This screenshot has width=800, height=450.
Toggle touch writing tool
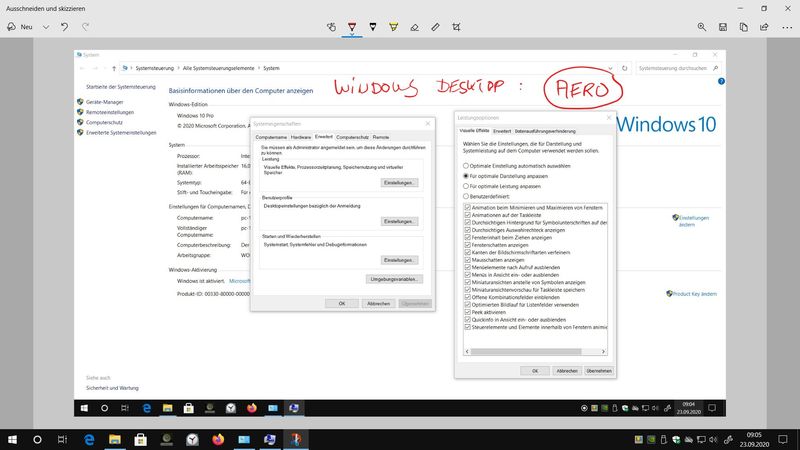(331, 27)
